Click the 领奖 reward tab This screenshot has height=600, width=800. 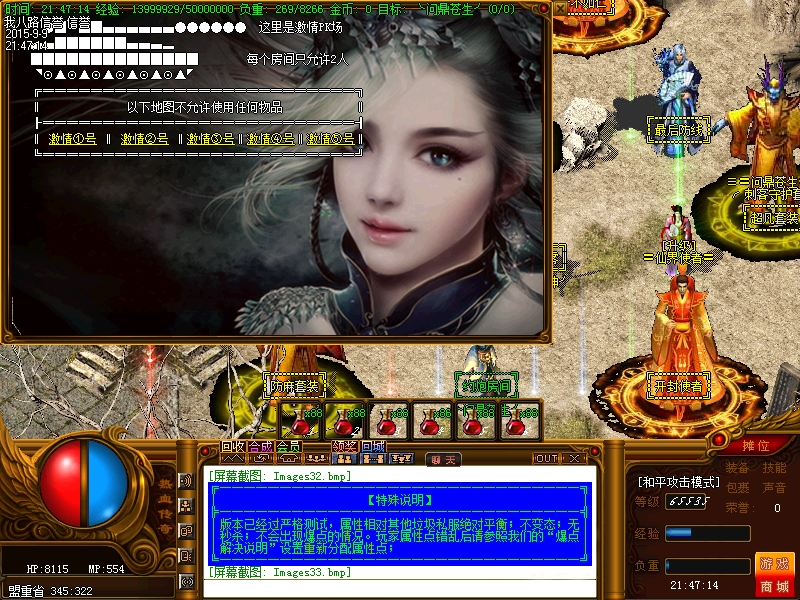344,446
